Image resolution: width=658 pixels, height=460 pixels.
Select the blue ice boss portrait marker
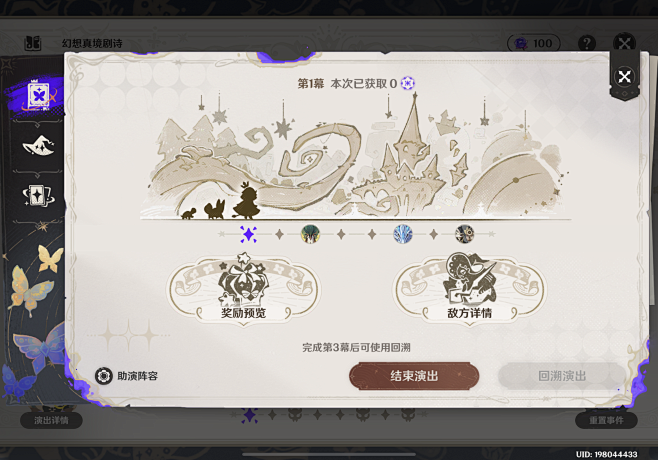tap(402, 234)
